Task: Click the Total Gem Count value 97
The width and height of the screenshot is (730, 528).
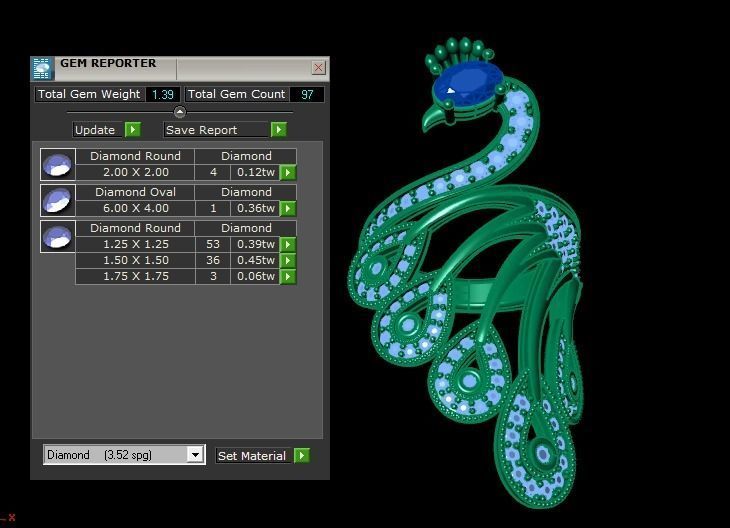Action: coord(307,95)
